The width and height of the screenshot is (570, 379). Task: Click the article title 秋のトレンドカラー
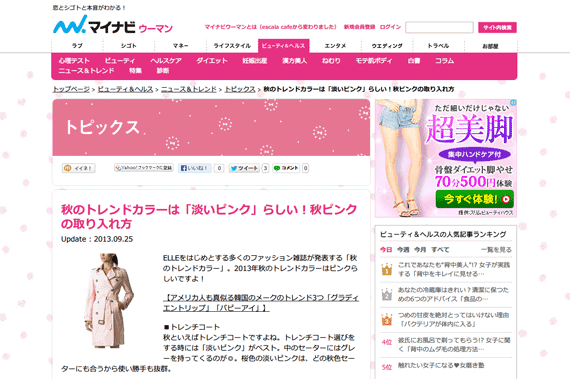[x=209, y=216]
